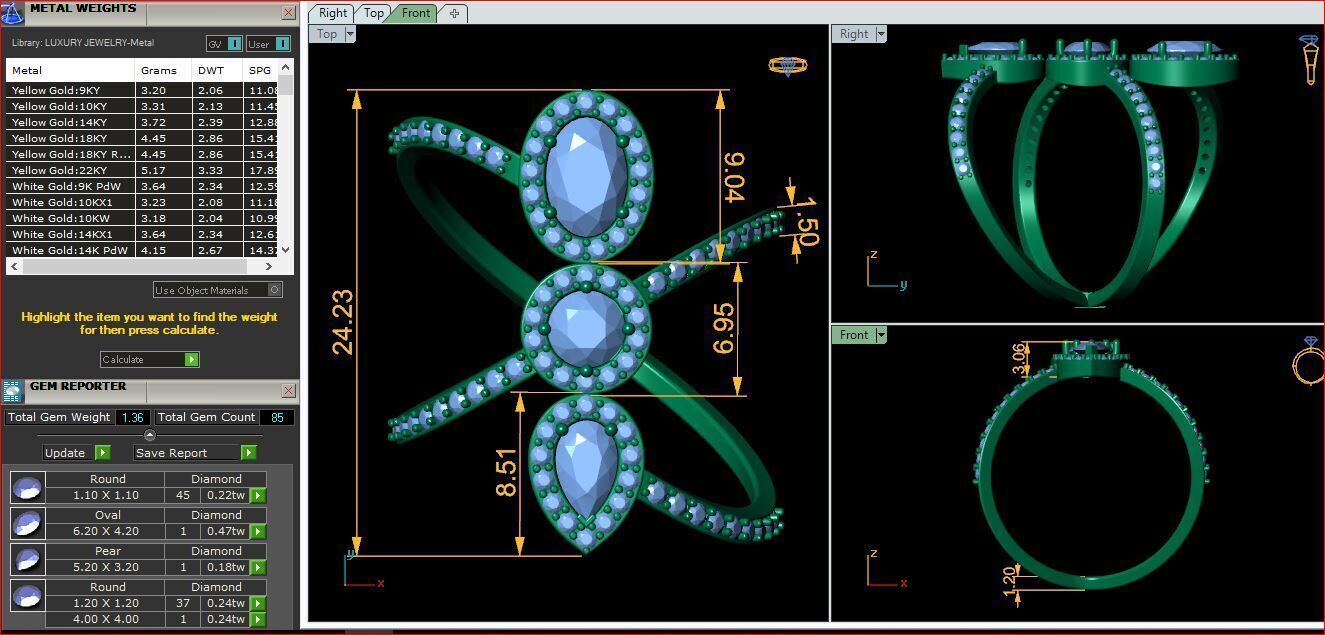
Task: Click the Gem Reporter panel icon
Action: point(12,391)
